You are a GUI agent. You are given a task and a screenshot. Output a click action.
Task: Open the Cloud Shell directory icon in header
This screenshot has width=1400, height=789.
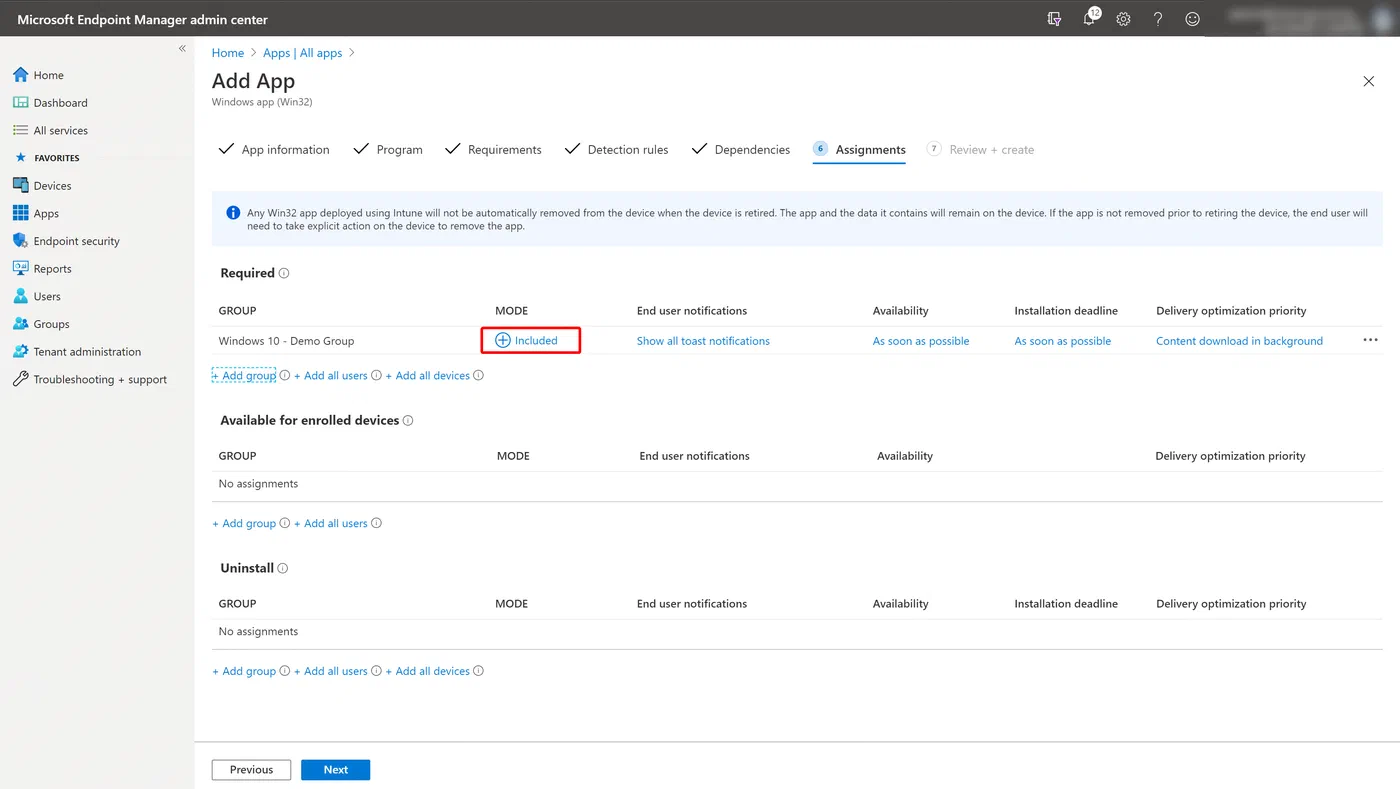click(x=1054, y=19)
